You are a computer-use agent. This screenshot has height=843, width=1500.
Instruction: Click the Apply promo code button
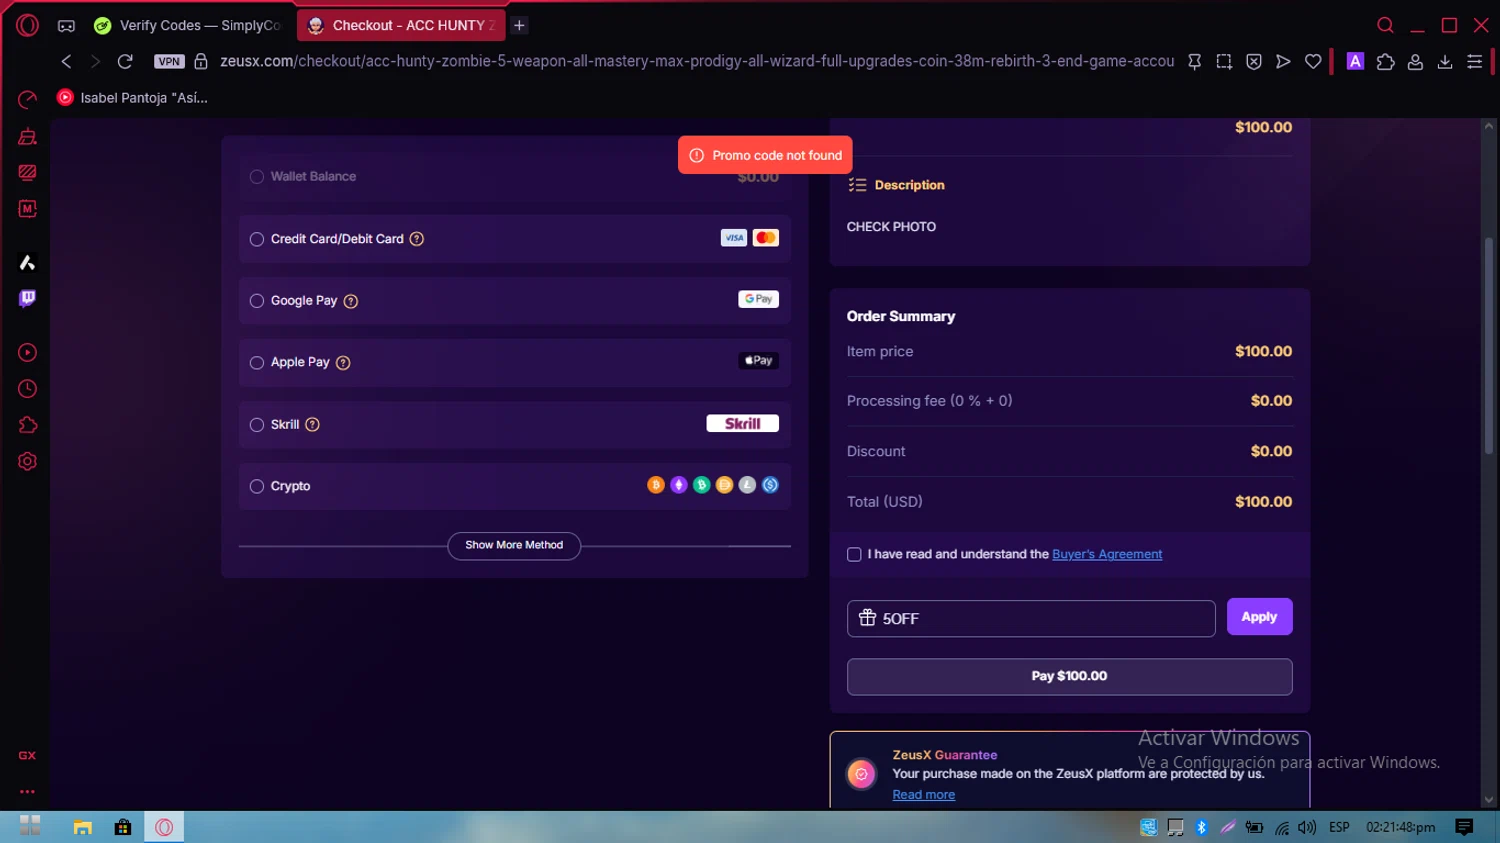tap(1259, 617)
